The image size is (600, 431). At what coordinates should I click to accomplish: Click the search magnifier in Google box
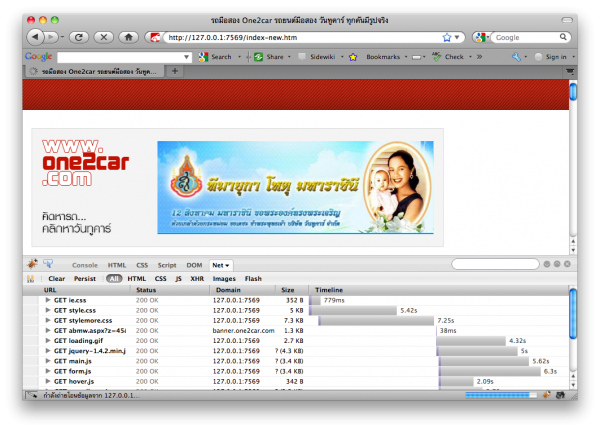point(563,37)
